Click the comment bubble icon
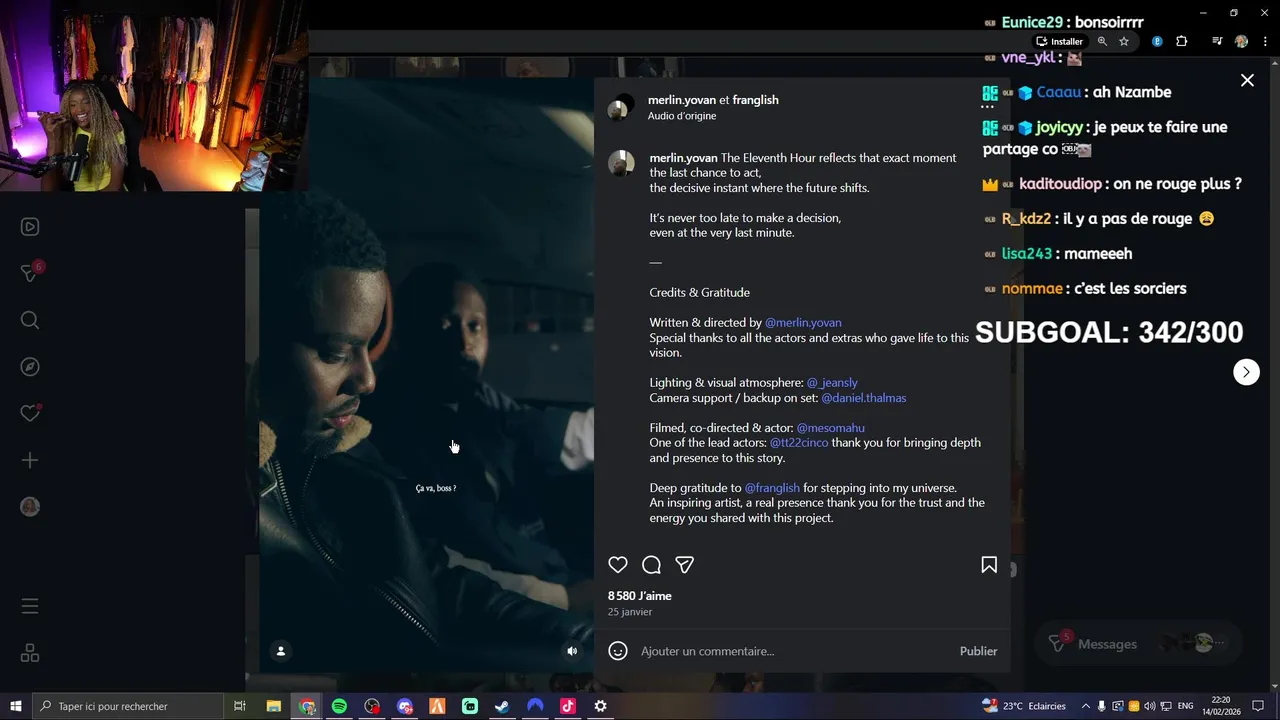This screenshot has height=720, width=1280. (651, 565)
